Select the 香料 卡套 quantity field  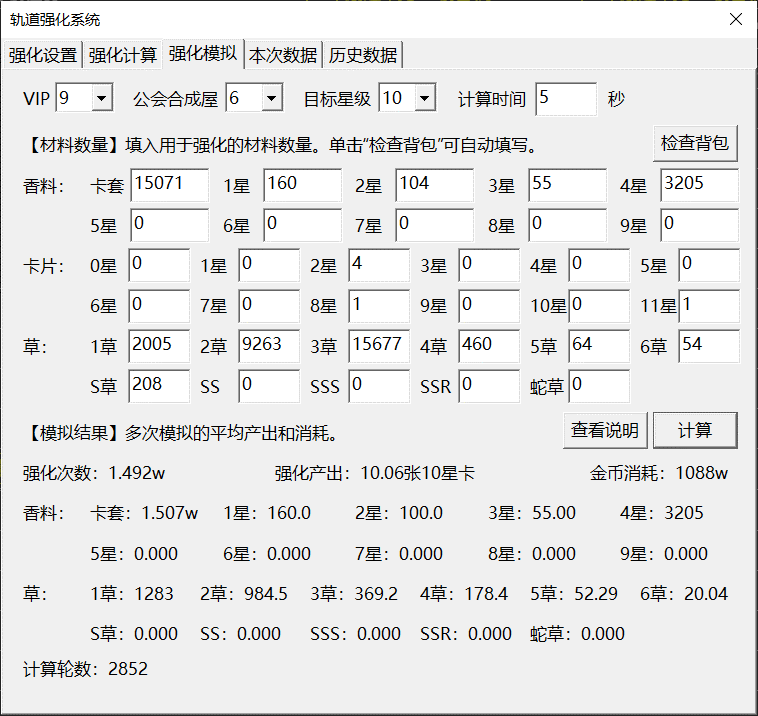click(169, 186)
